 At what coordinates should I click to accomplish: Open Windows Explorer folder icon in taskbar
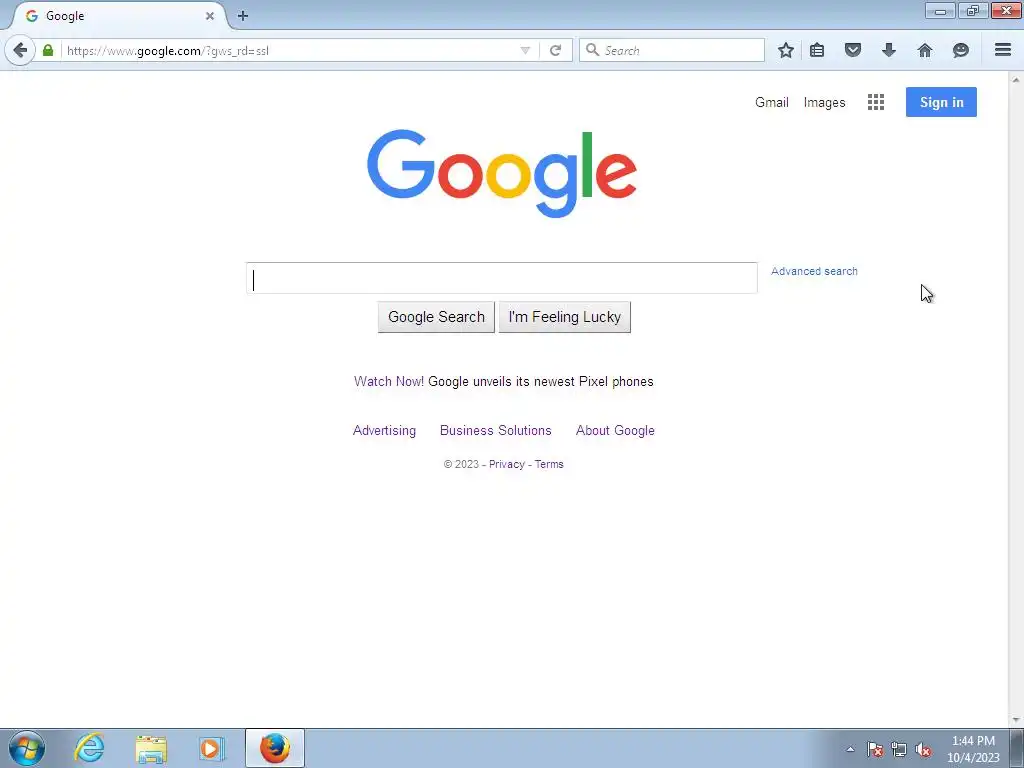(151, 748)
